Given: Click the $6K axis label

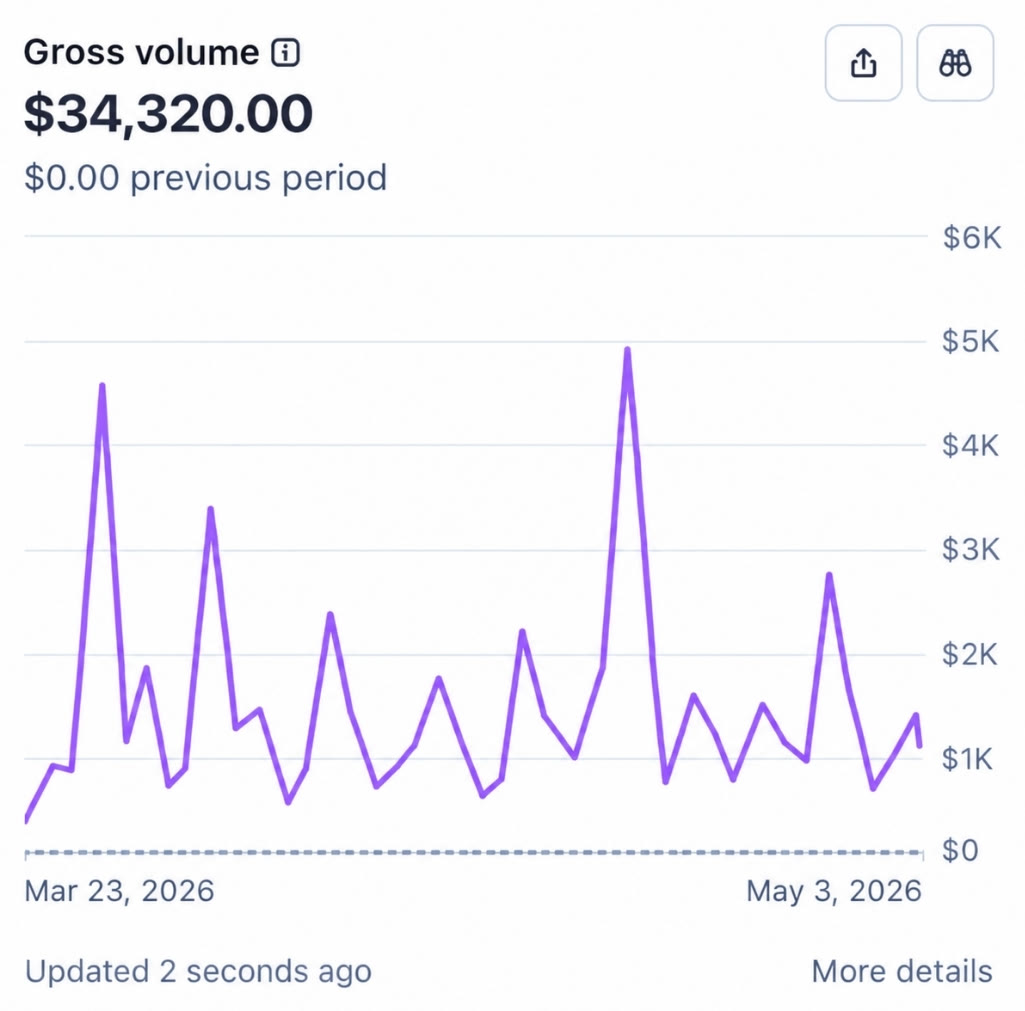Looking at the screenshot, I should (x=971, y=237).
